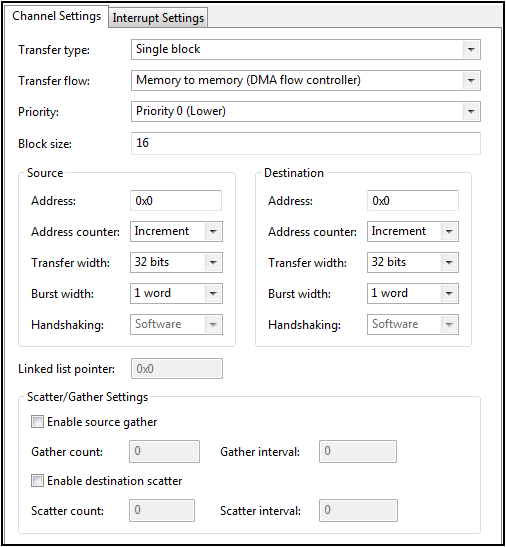Click the Block size label
Viewport: 506px width, 547px height.
[45, 144]
